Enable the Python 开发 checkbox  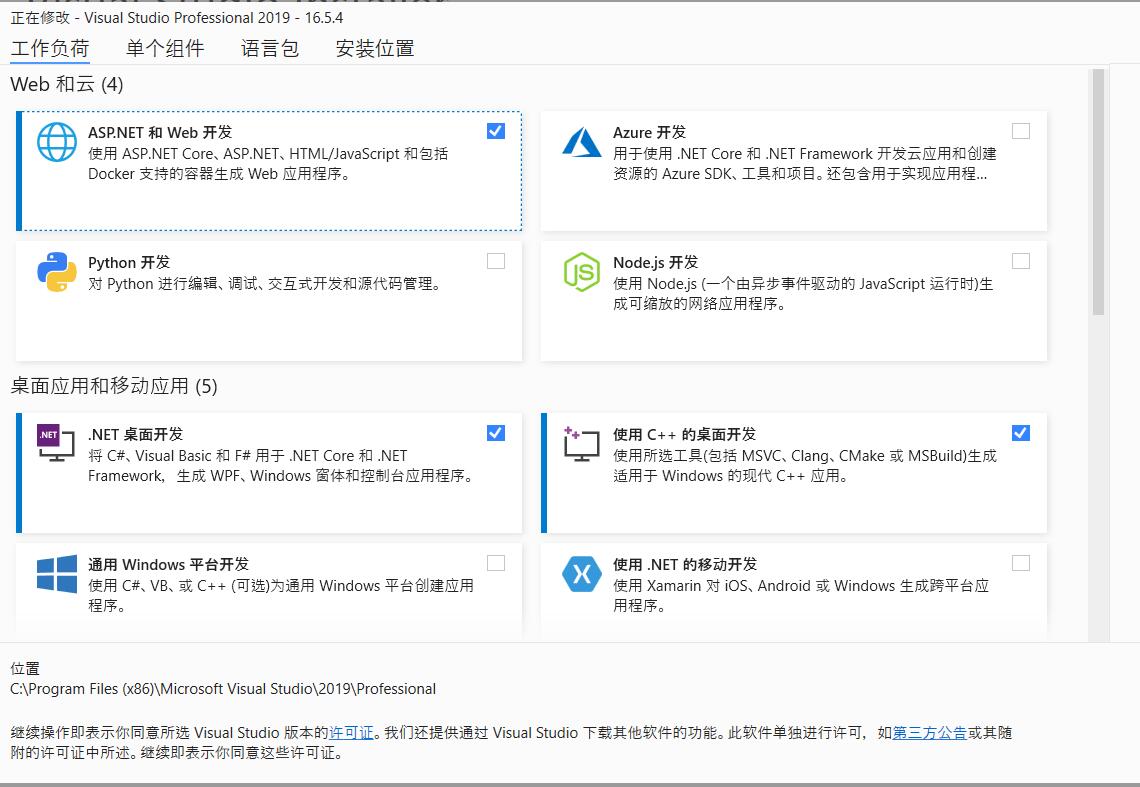(496, 260)
